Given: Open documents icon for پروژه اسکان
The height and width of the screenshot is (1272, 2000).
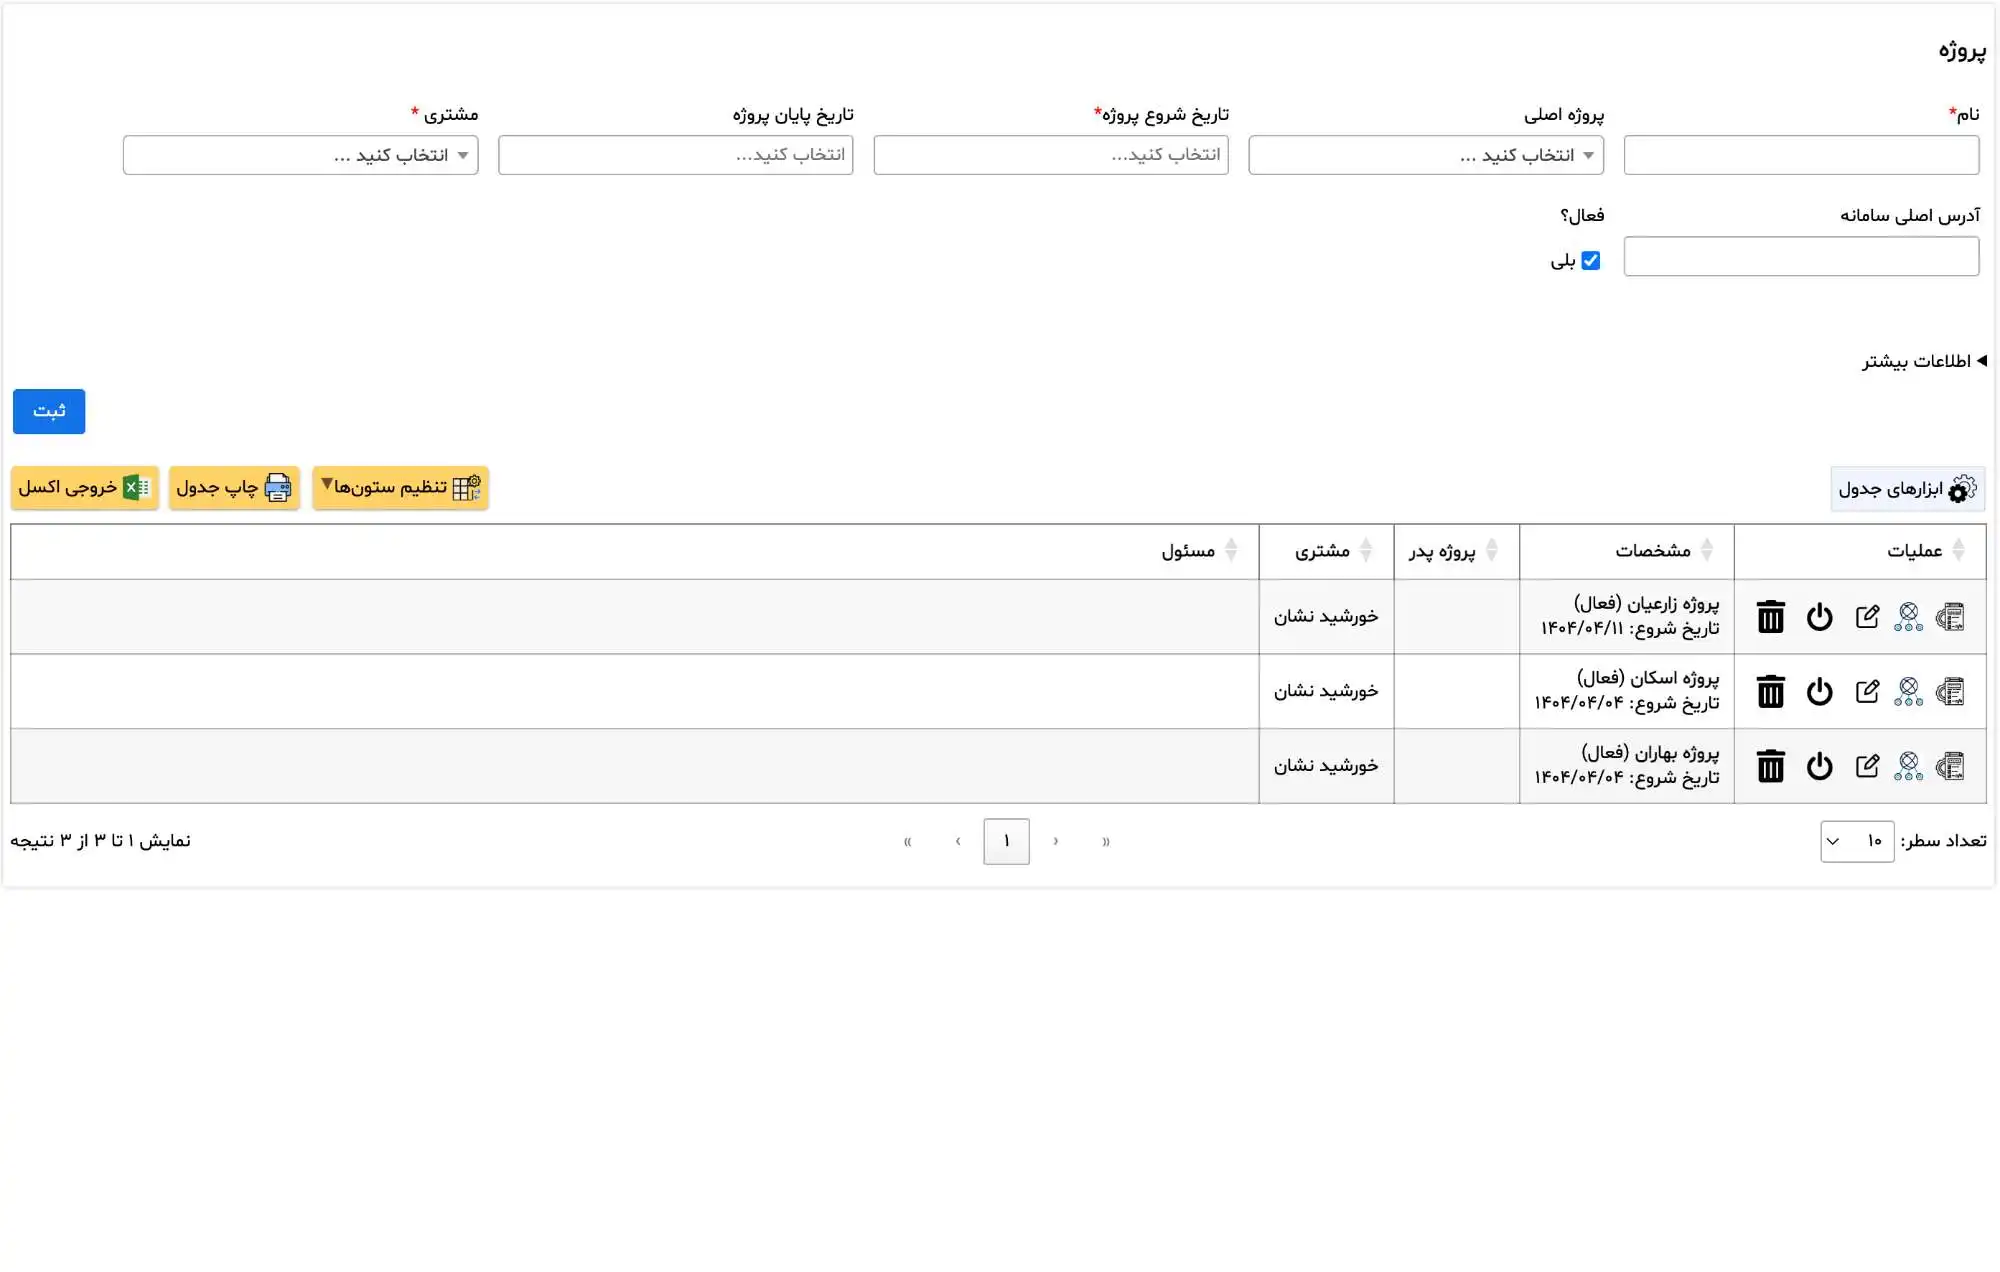Looking at the screenshot, I should point(1950,691).
